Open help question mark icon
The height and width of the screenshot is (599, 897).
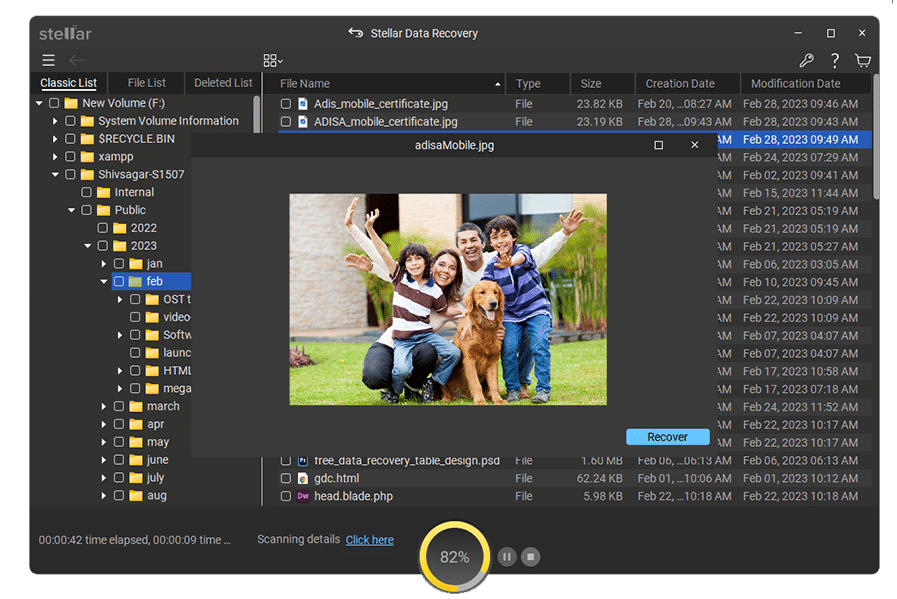[x=835, y=61]
